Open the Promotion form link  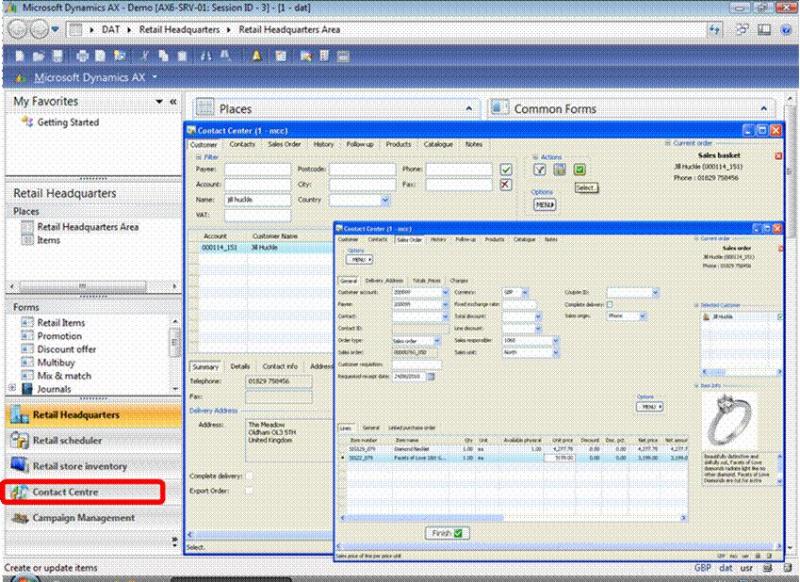pos(59,336)
